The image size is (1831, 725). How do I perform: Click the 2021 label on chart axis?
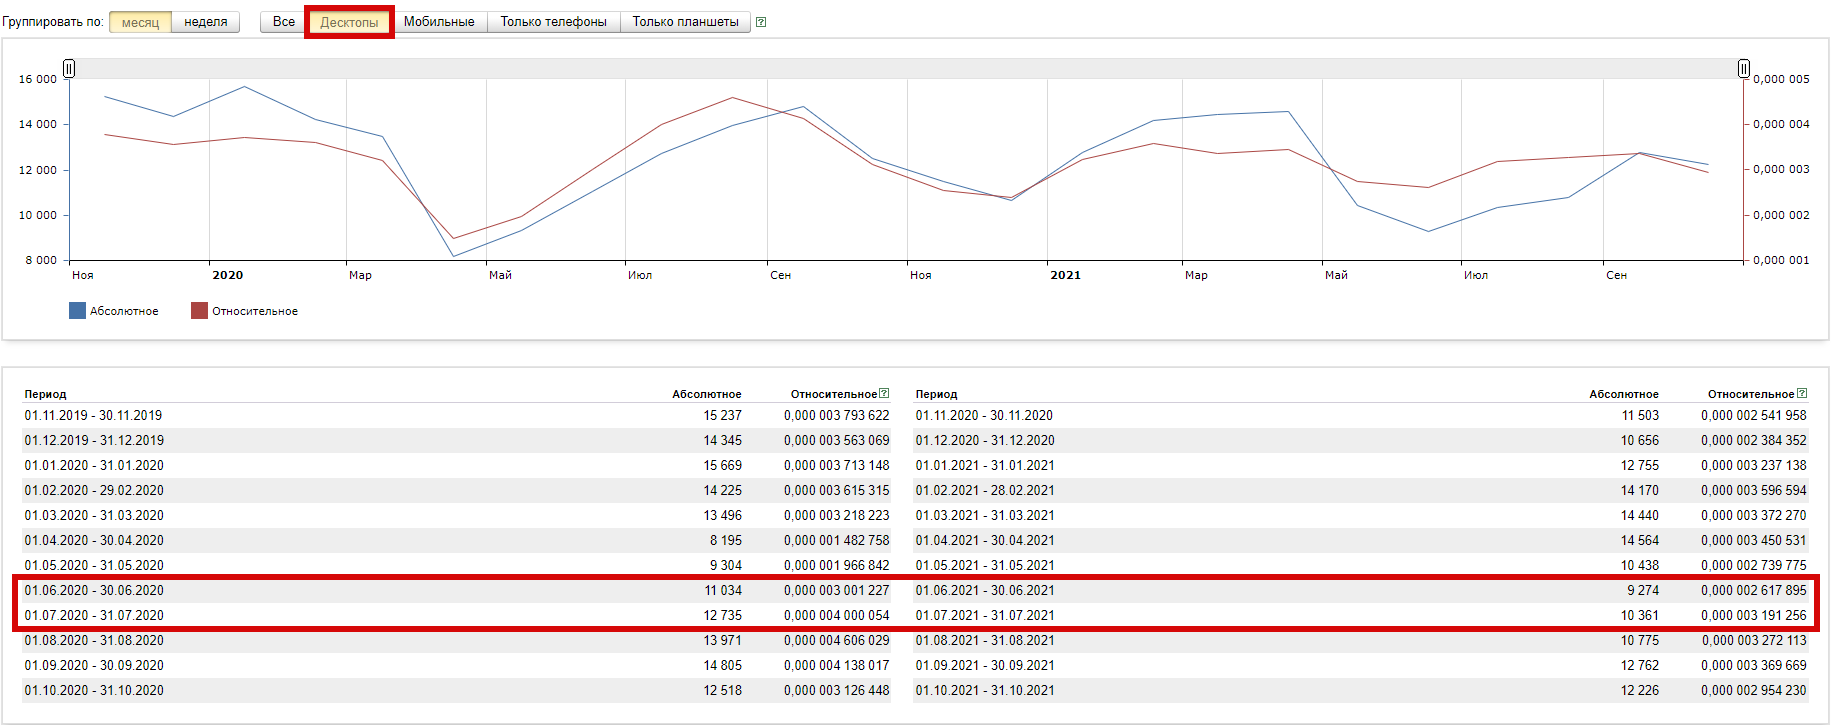pyautogui.click(x=1065, y=275)
